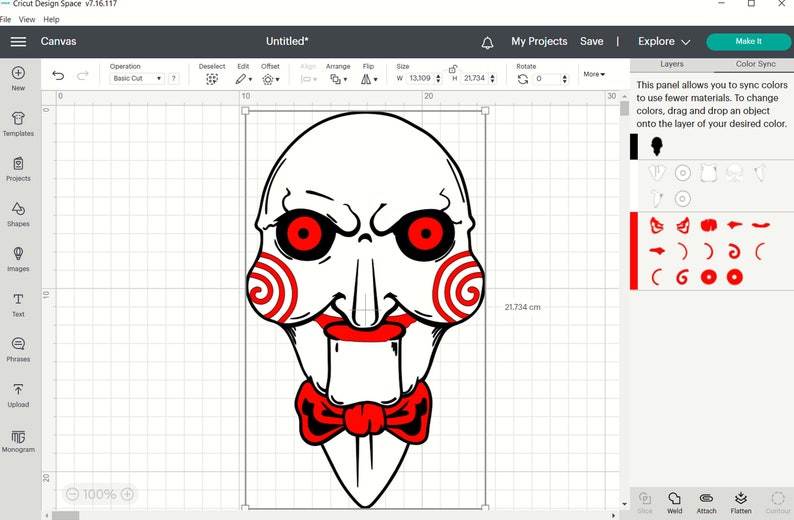This screenshot has height=520, width=794.
Task: Open the notifications bell
Action: tap(488, 42)
